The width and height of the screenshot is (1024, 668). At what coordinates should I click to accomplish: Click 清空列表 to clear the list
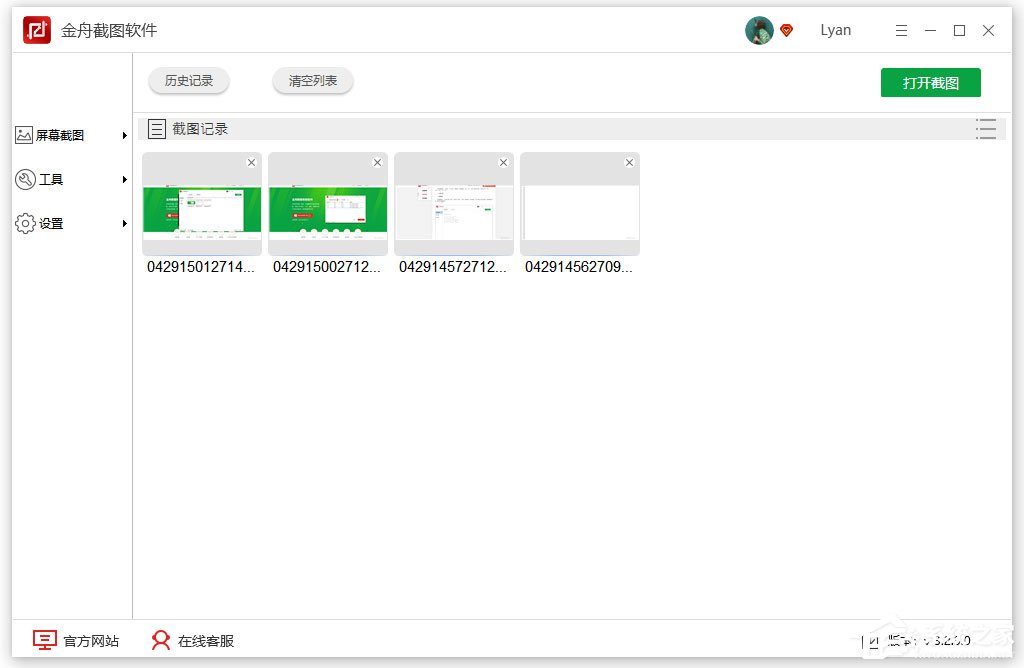(312, 82)
